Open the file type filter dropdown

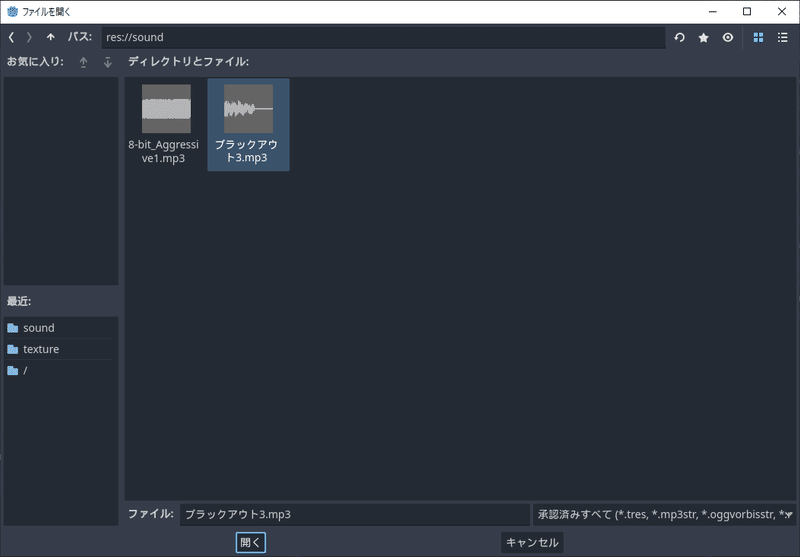[664, 514]
